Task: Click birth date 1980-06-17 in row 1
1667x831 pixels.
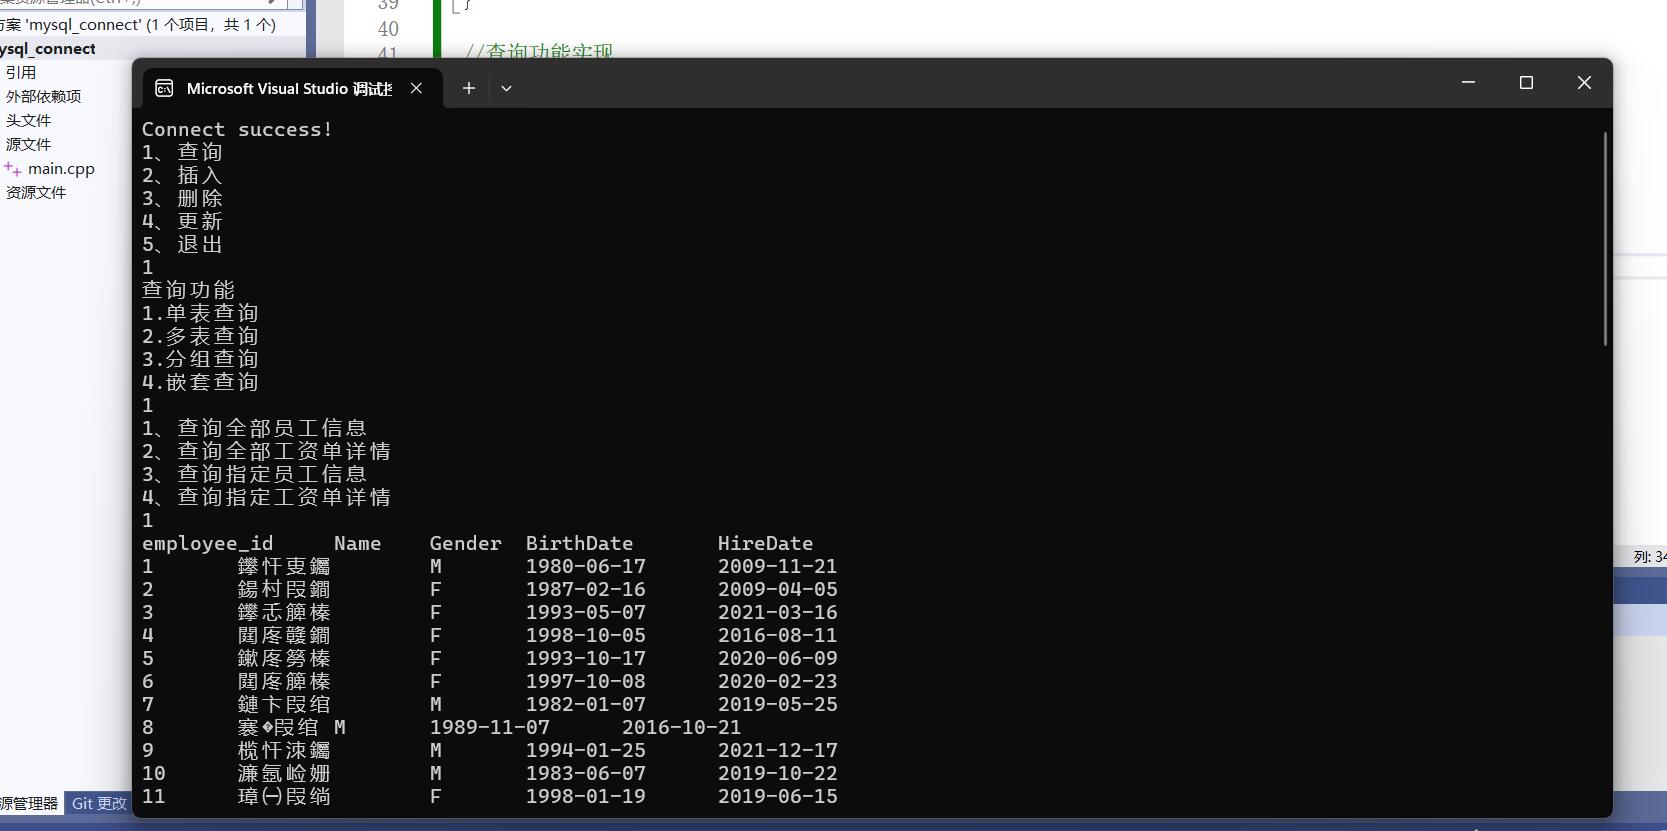Action: (x=585, y=567)
